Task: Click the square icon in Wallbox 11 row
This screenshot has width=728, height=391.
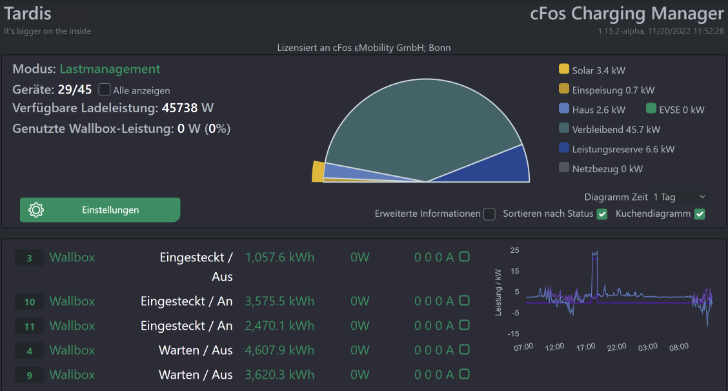Action: click(464, 325)
